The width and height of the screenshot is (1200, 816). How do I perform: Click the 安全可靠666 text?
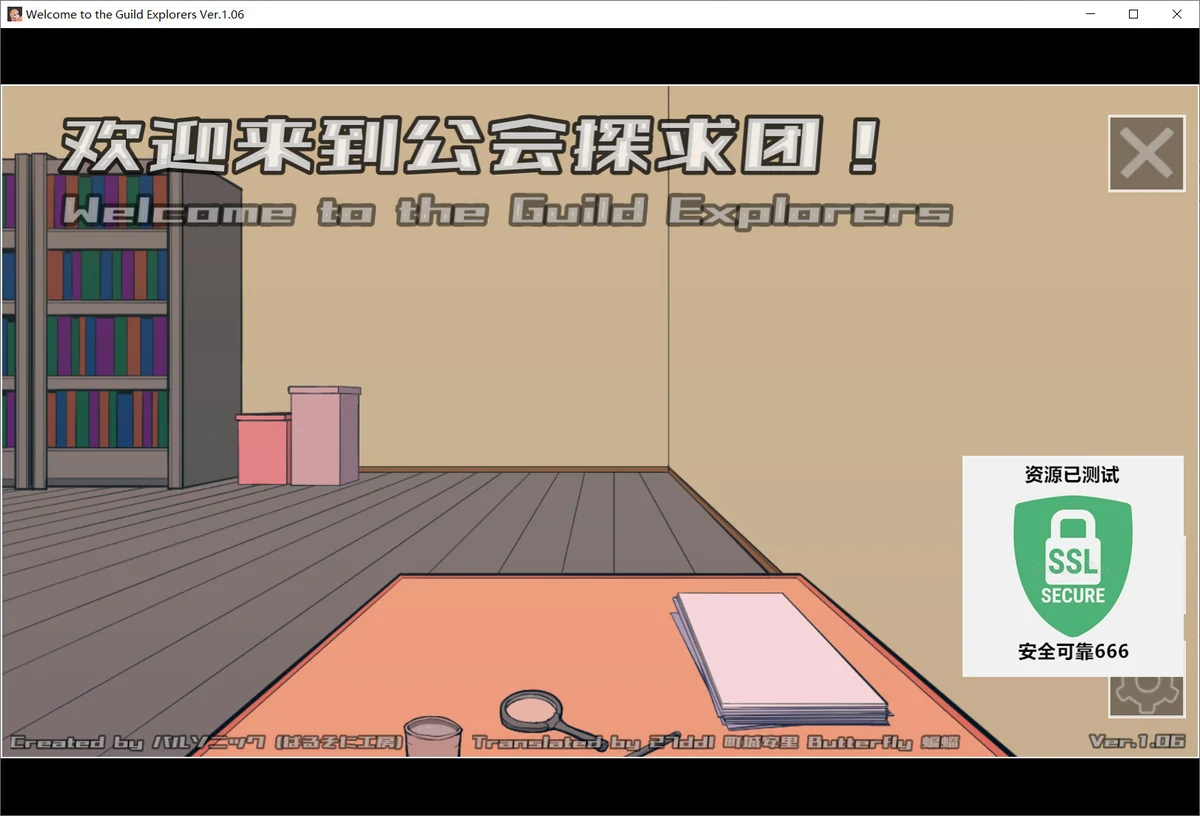pos(1072,651)
